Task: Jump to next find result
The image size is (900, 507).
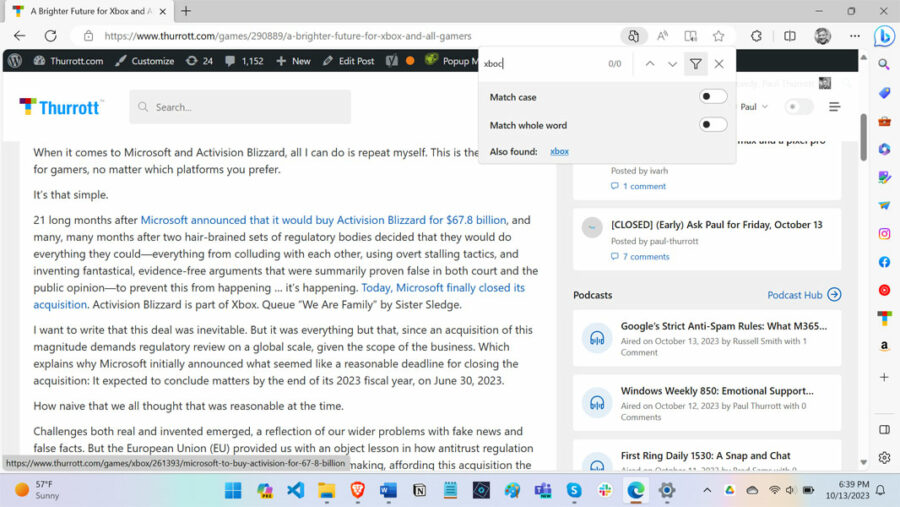Action: [672, 64]
